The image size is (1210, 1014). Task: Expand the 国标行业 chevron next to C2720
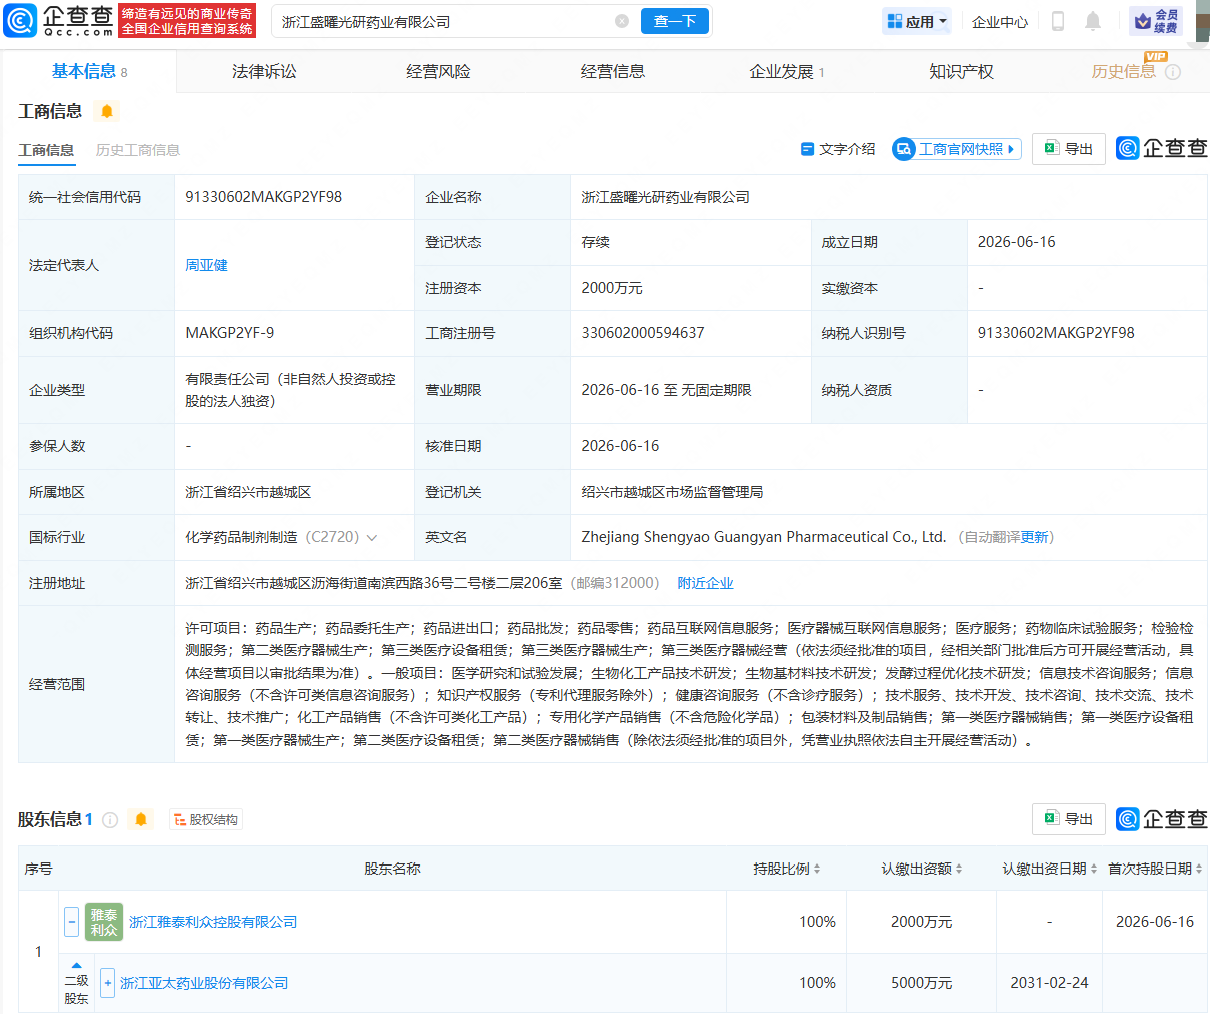point(372,538)
